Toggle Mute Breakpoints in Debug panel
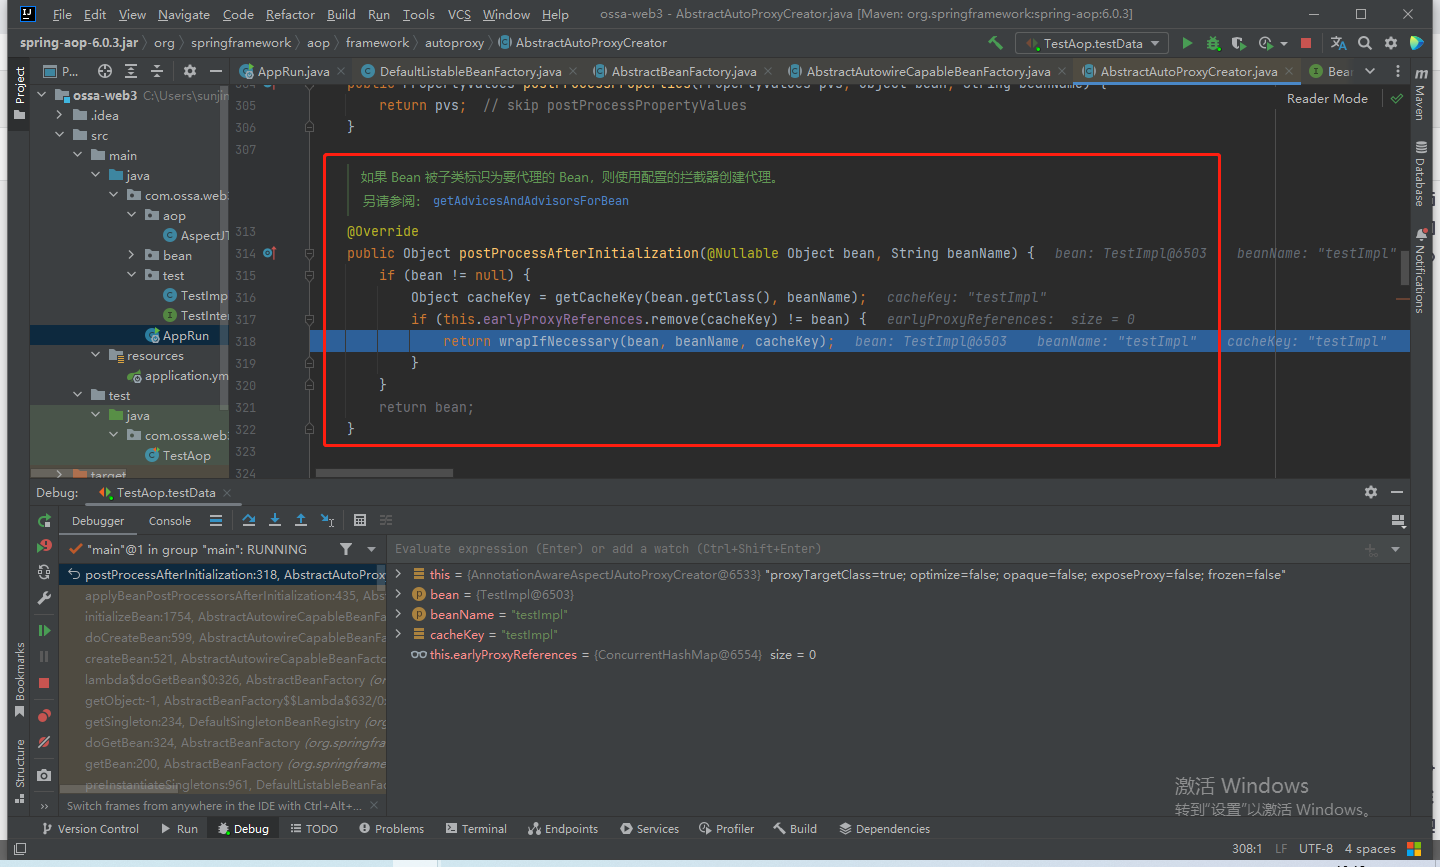The image size is (1440, 867). point(44,742)
